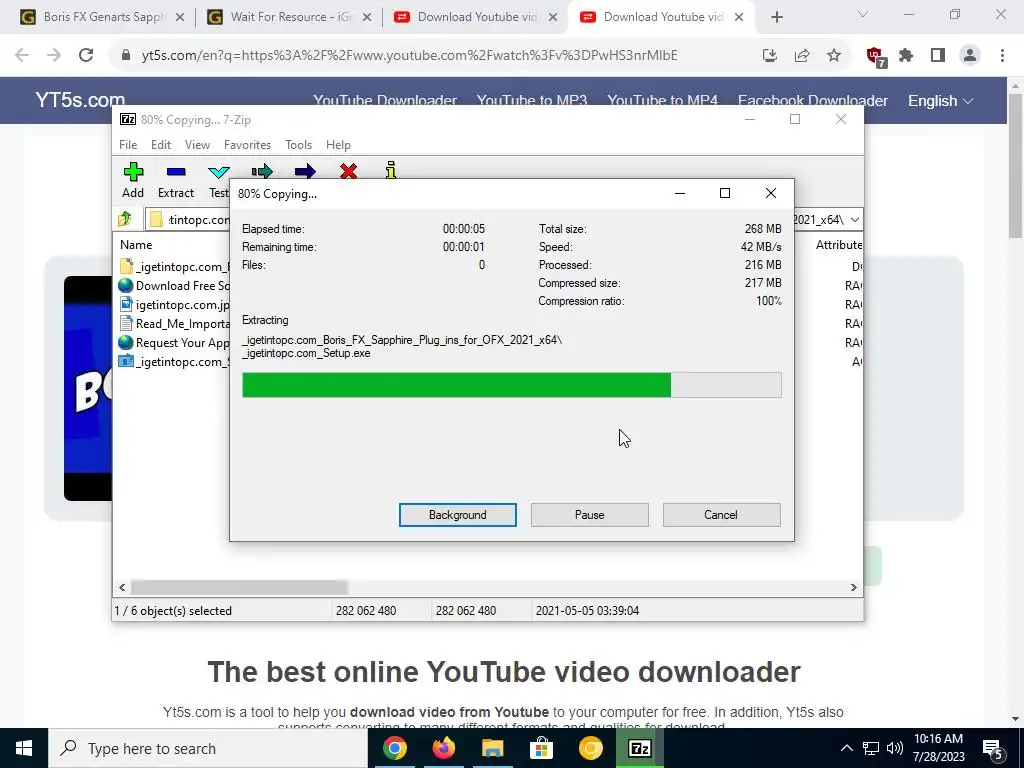Click the Background button in copy dialog

[x=458, y=515]
